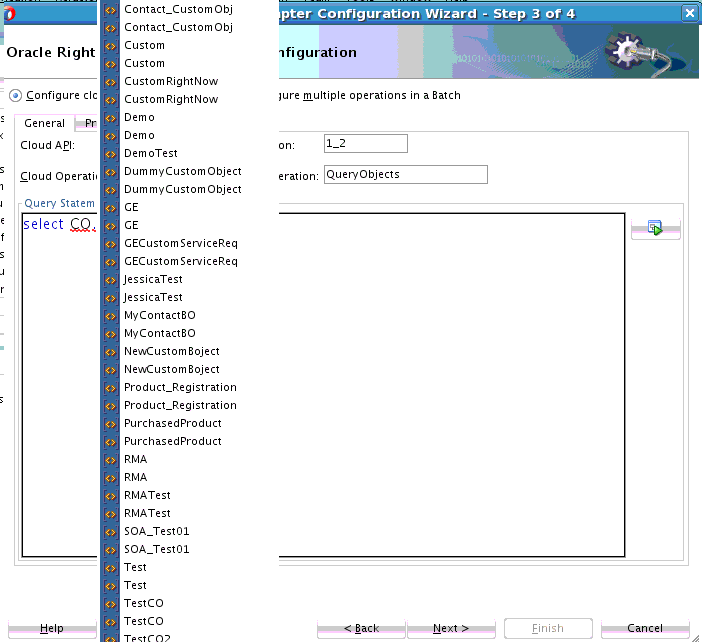Click icon beside second RMA entry
Screen dimensions: 718x642
[111, 478]
